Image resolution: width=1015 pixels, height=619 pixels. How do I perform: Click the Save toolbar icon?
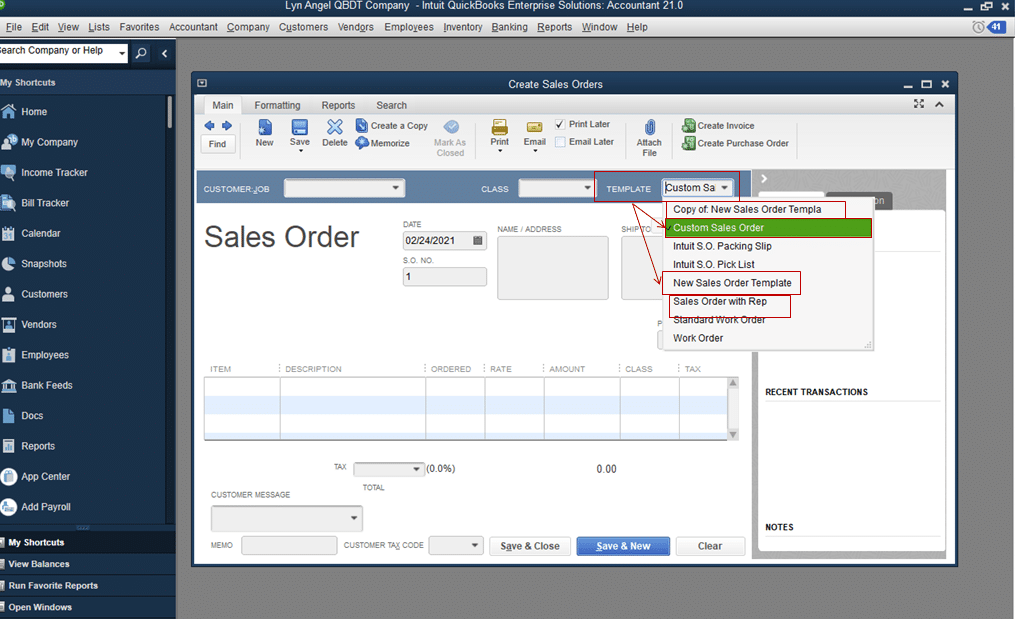coord(299,127)
